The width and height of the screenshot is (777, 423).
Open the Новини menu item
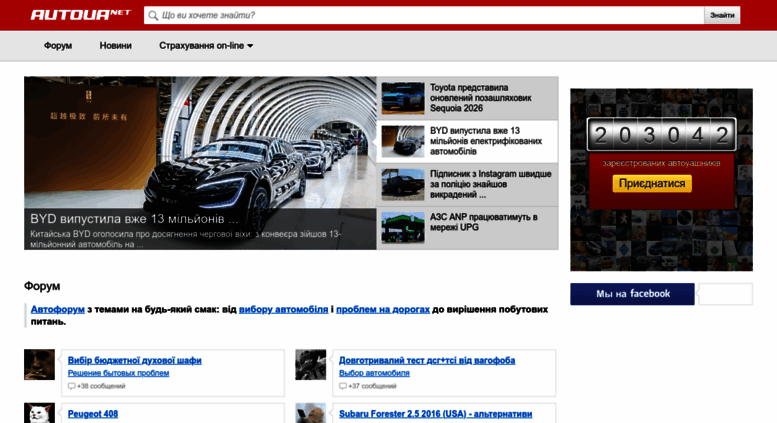(x=115, y=46)
